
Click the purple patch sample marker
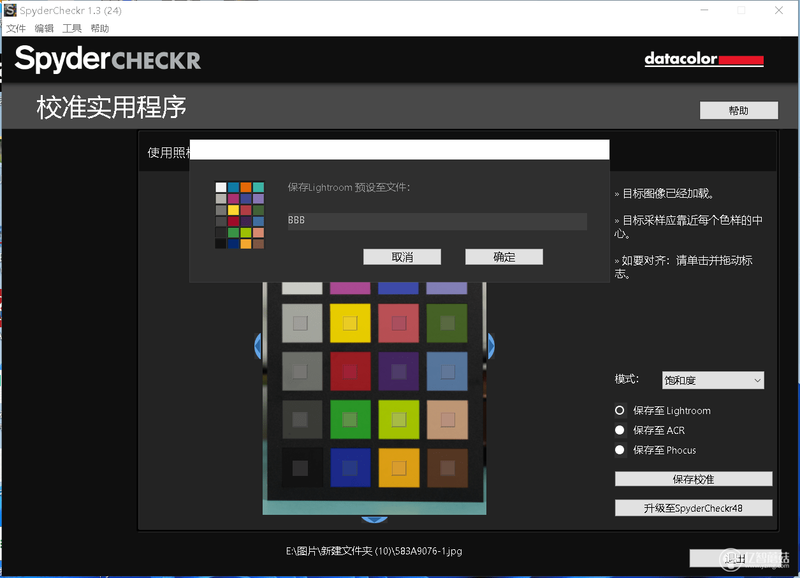[x=399, y=371]
